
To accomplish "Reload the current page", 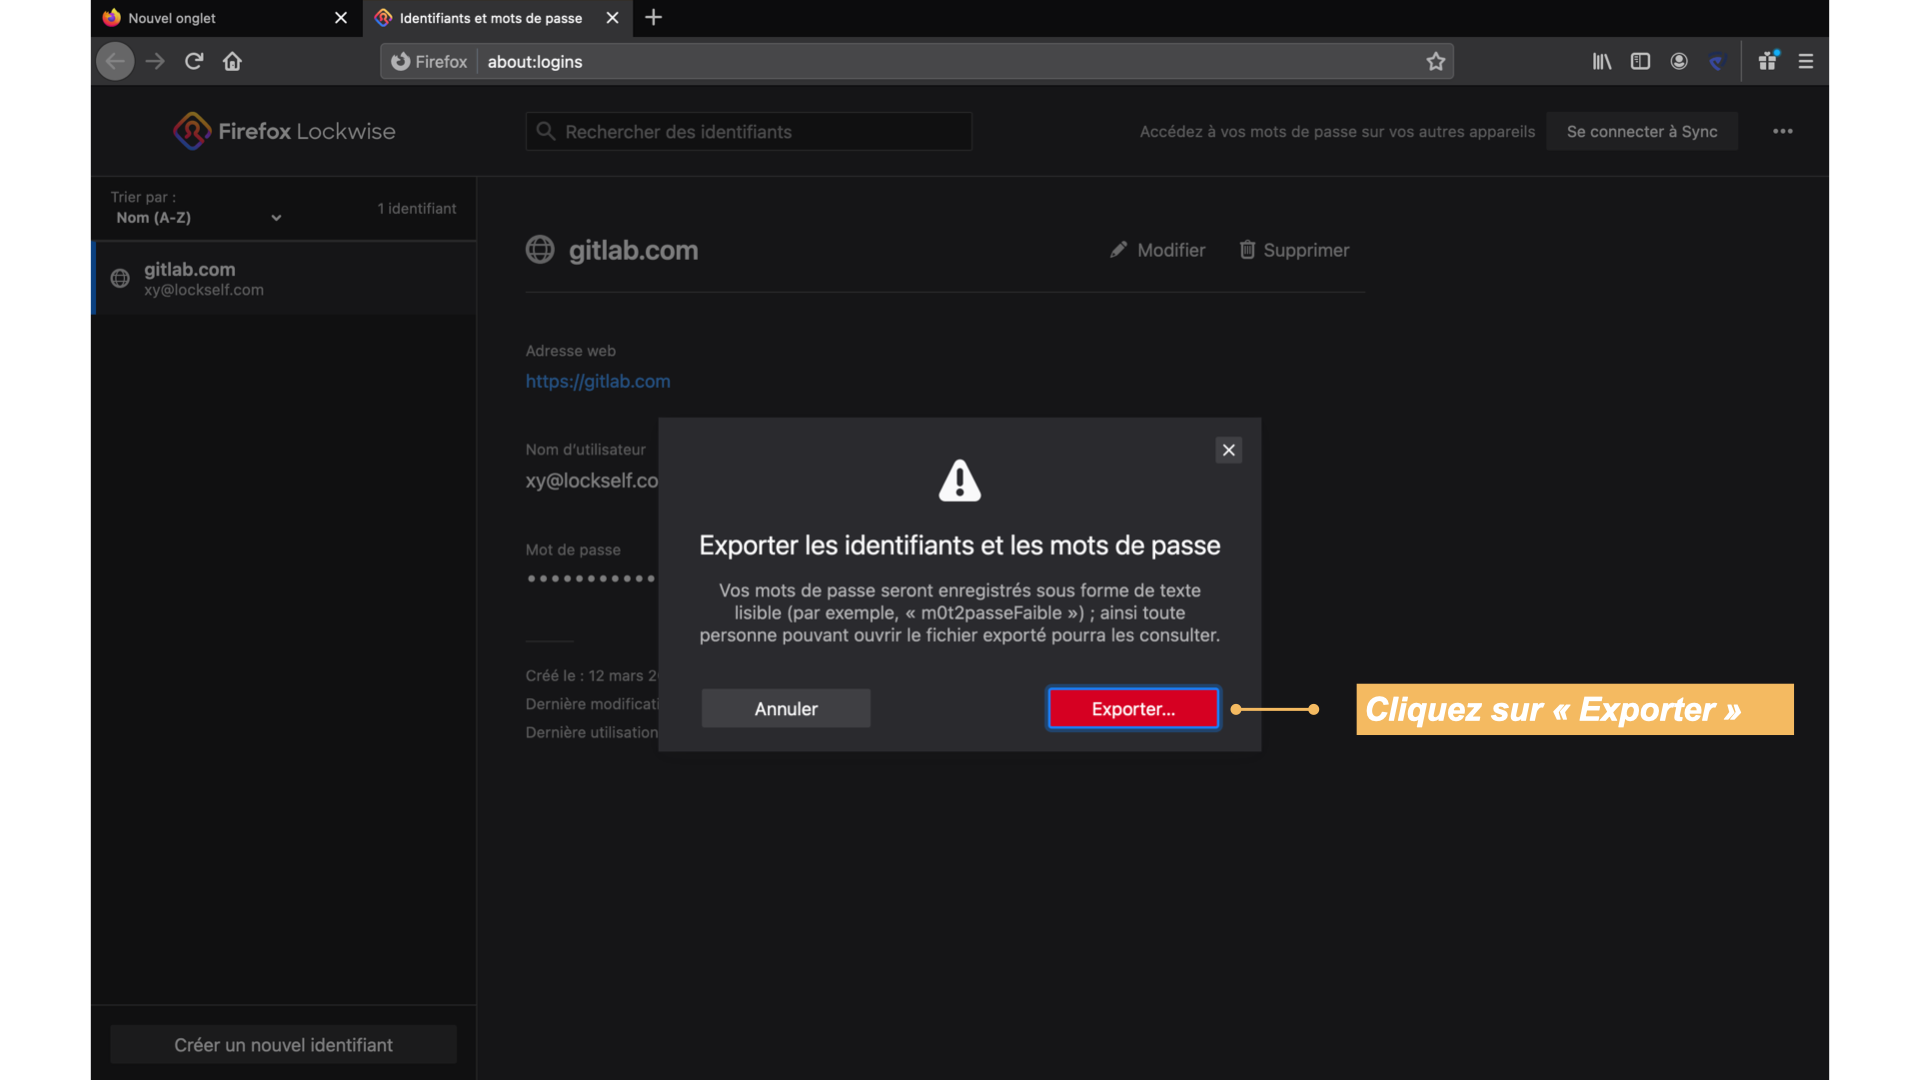I will point(194,61).
